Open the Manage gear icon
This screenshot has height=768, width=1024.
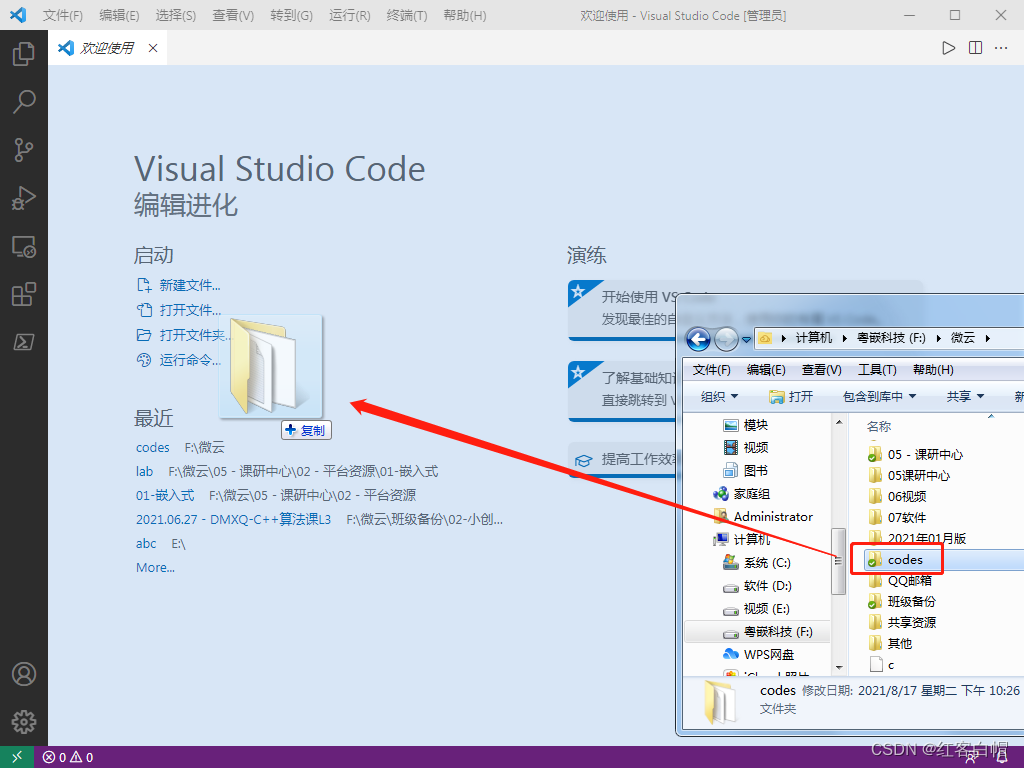tap(24, 722)
